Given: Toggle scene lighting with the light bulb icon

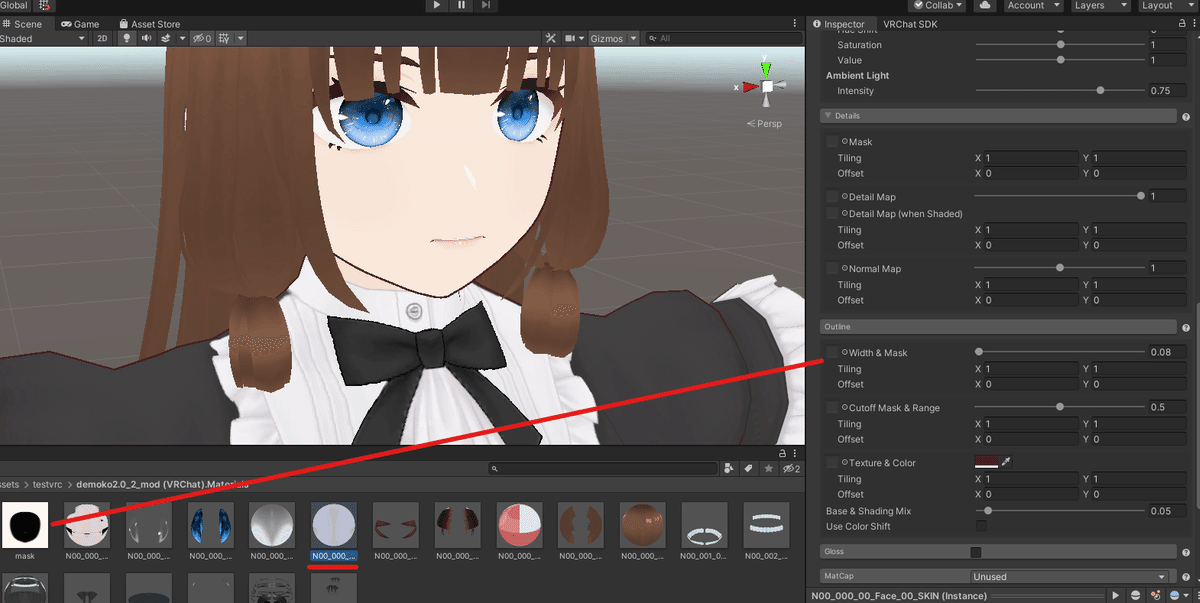Looking at the screenshot, I should click(x=126, y=38).
